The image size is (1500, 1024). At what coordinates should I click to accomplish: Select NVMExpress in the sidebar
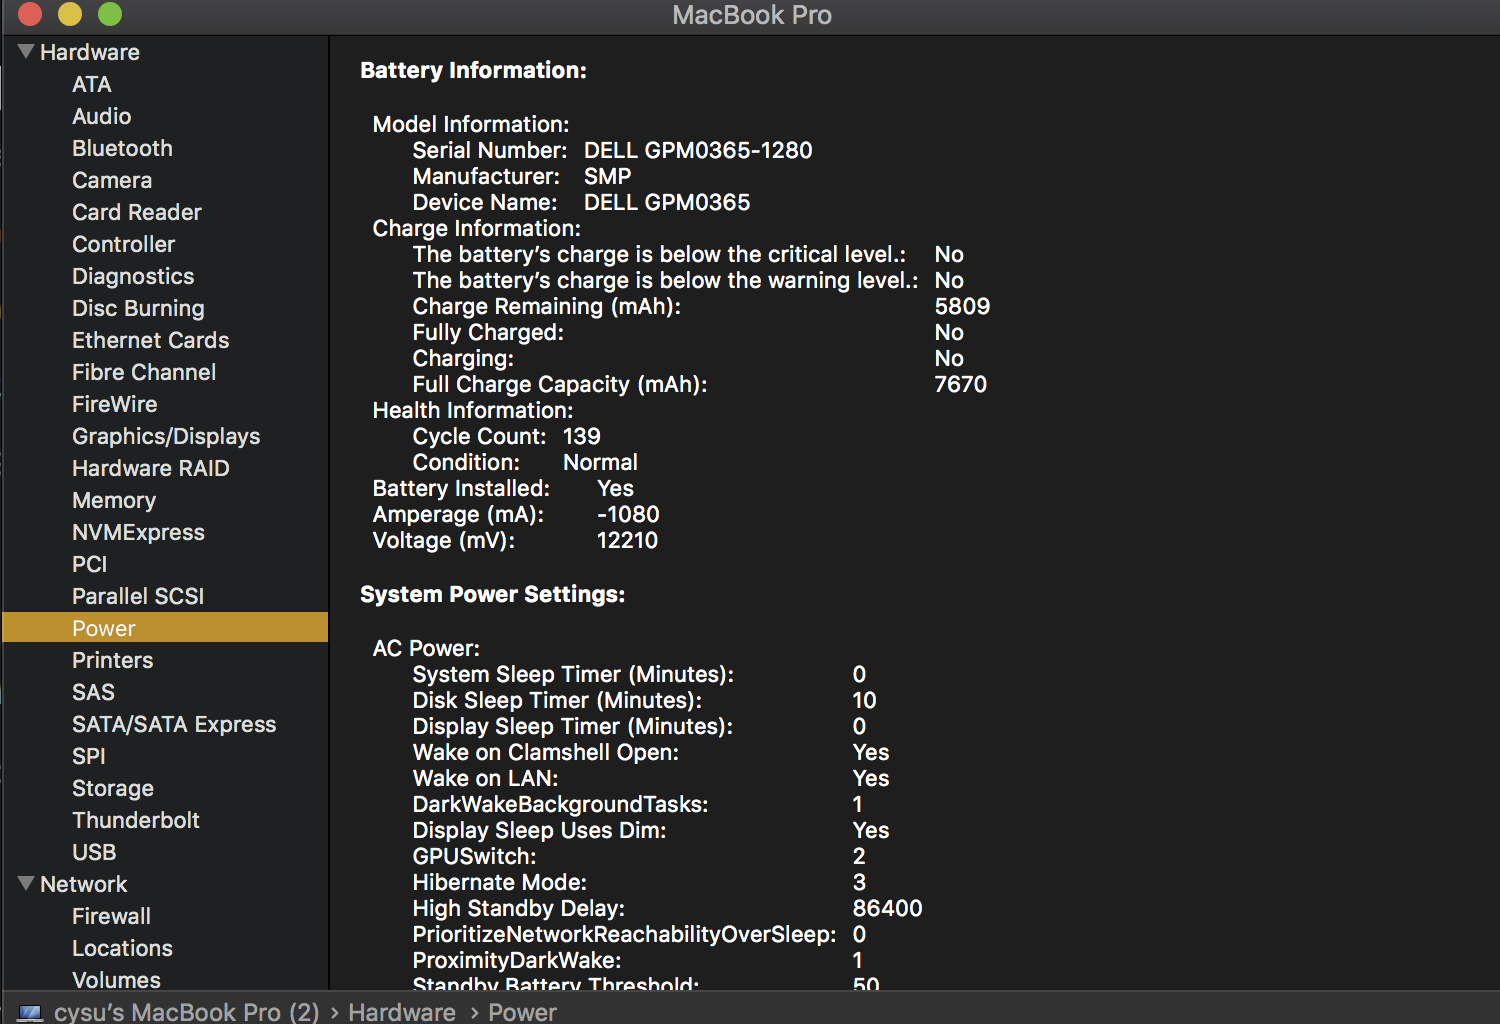138,532
